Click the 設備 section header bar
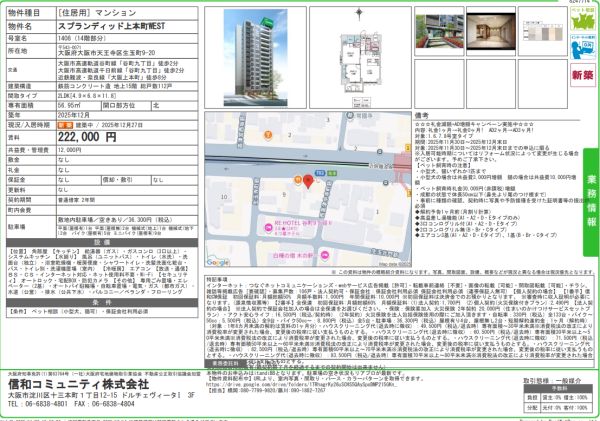Image resolution: width=600 pixels, height=421 pixels. (102, 242)
